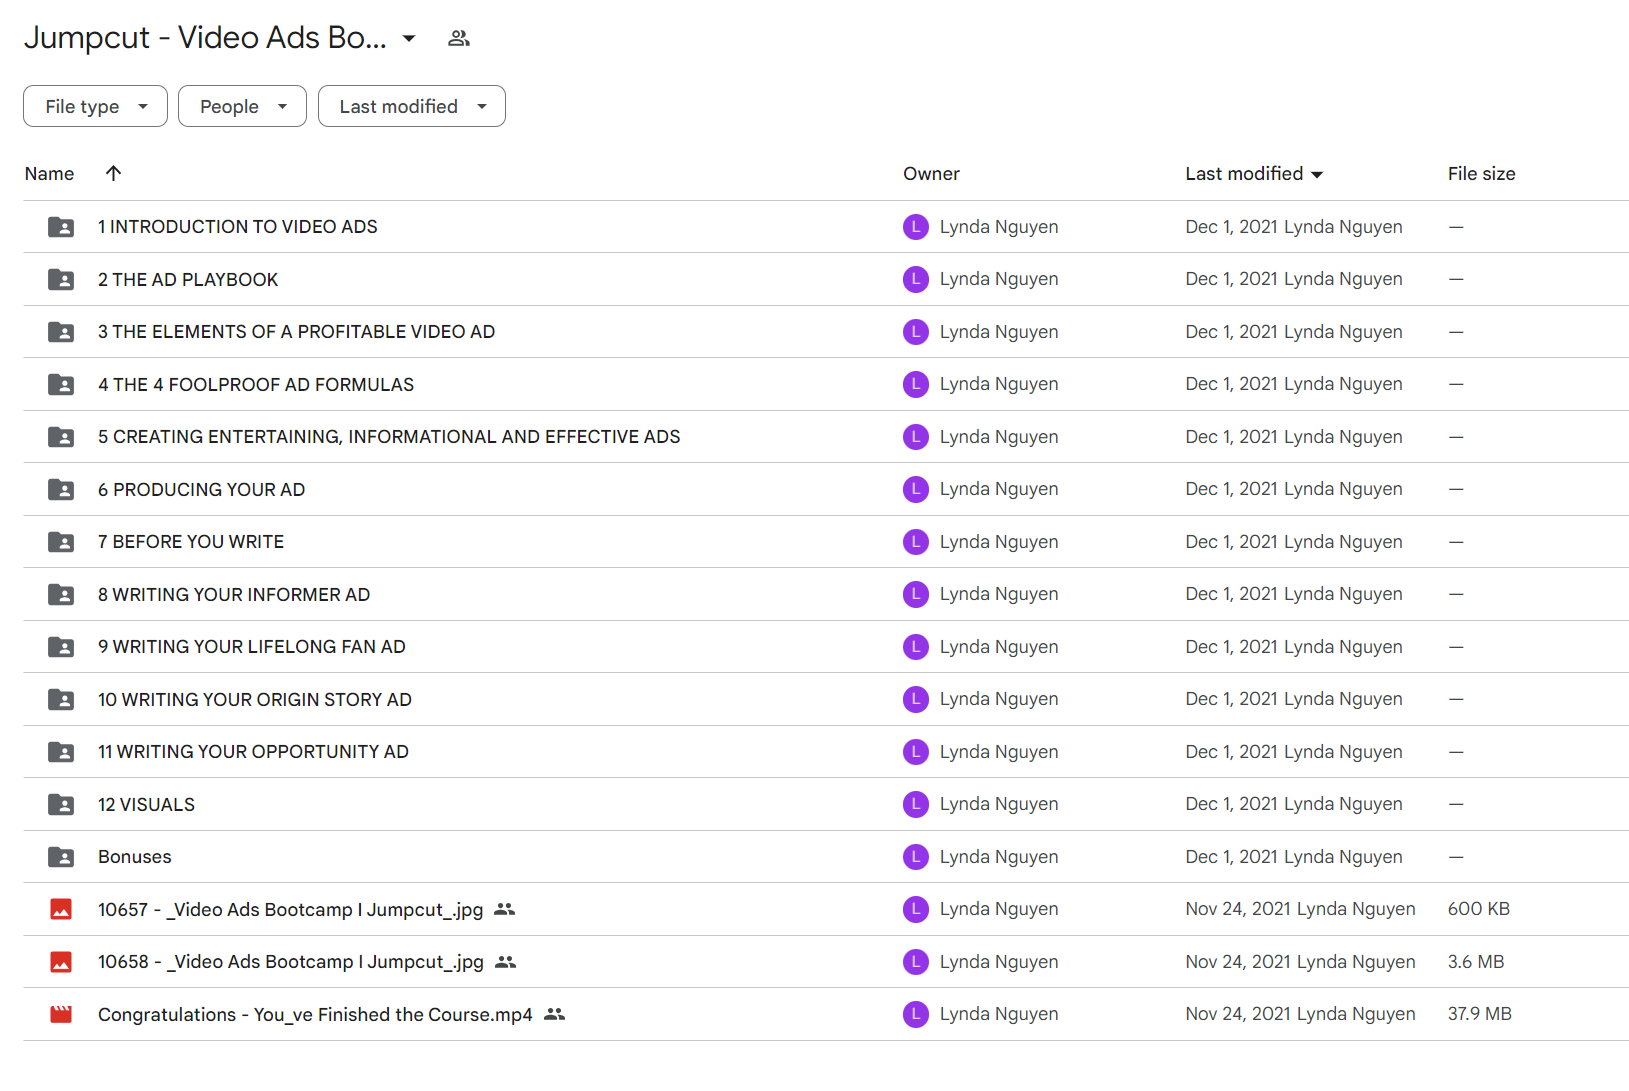
Task: Select '4 THE 4 FOOLPROOF AD FORMULAS' folder
Action: [256, 384]
